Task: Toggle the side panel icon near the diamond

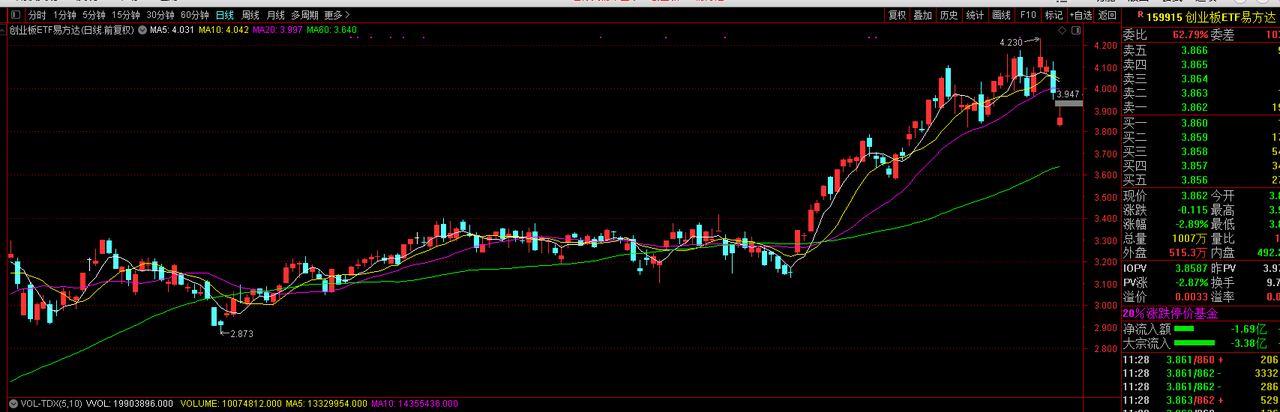Action: coord(1076,30)
